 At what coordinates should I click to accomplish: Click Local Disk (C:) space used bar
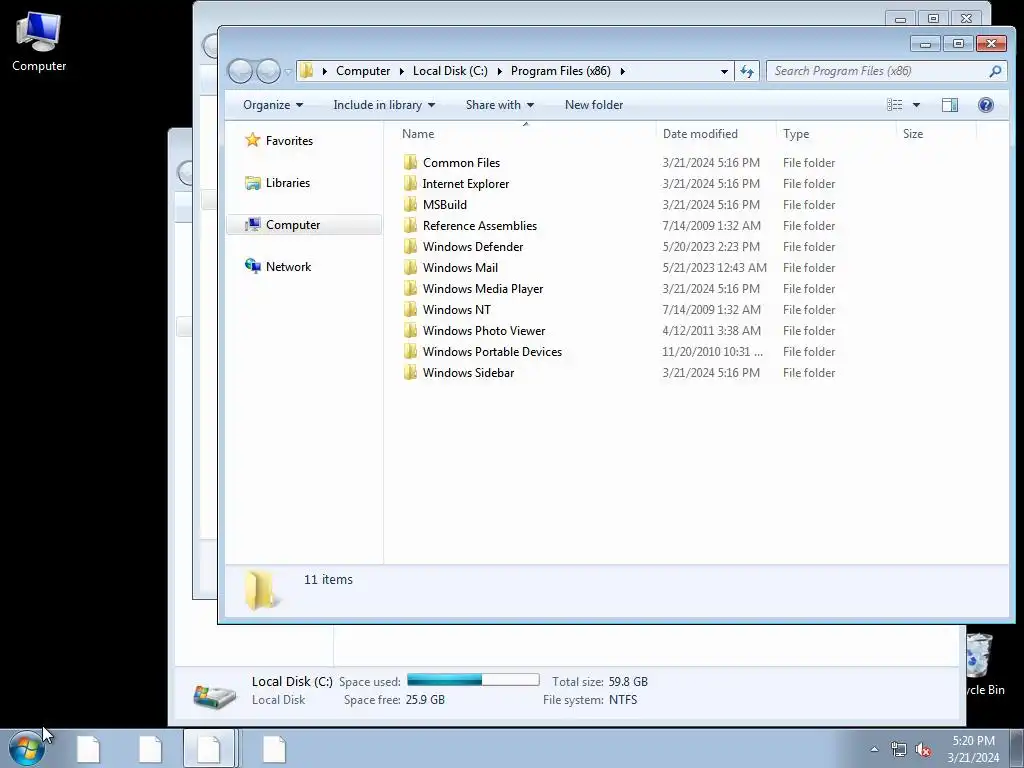473,680
